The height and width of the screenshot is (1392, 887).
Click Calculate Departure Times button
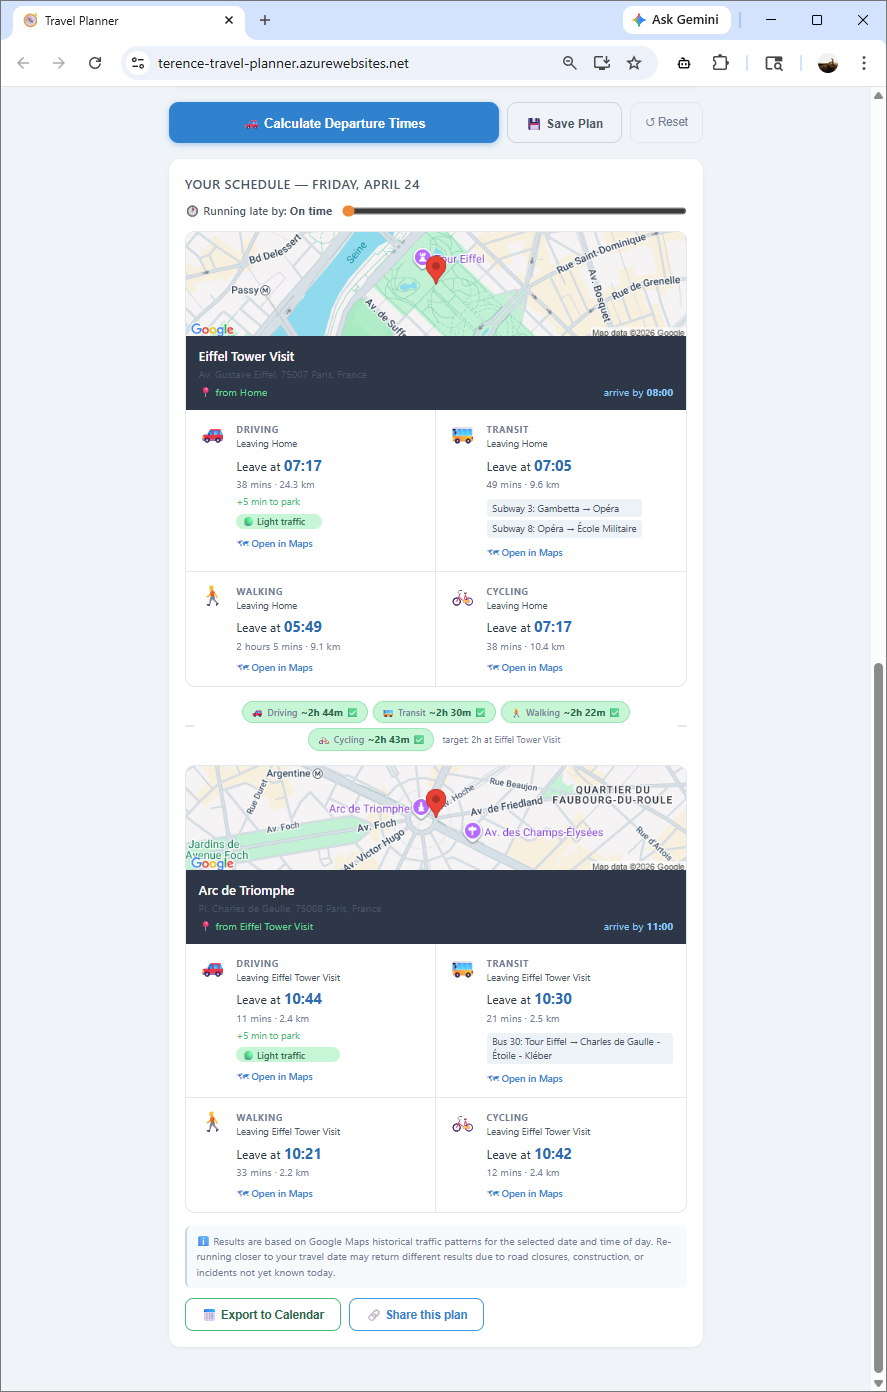pos(333,123)
